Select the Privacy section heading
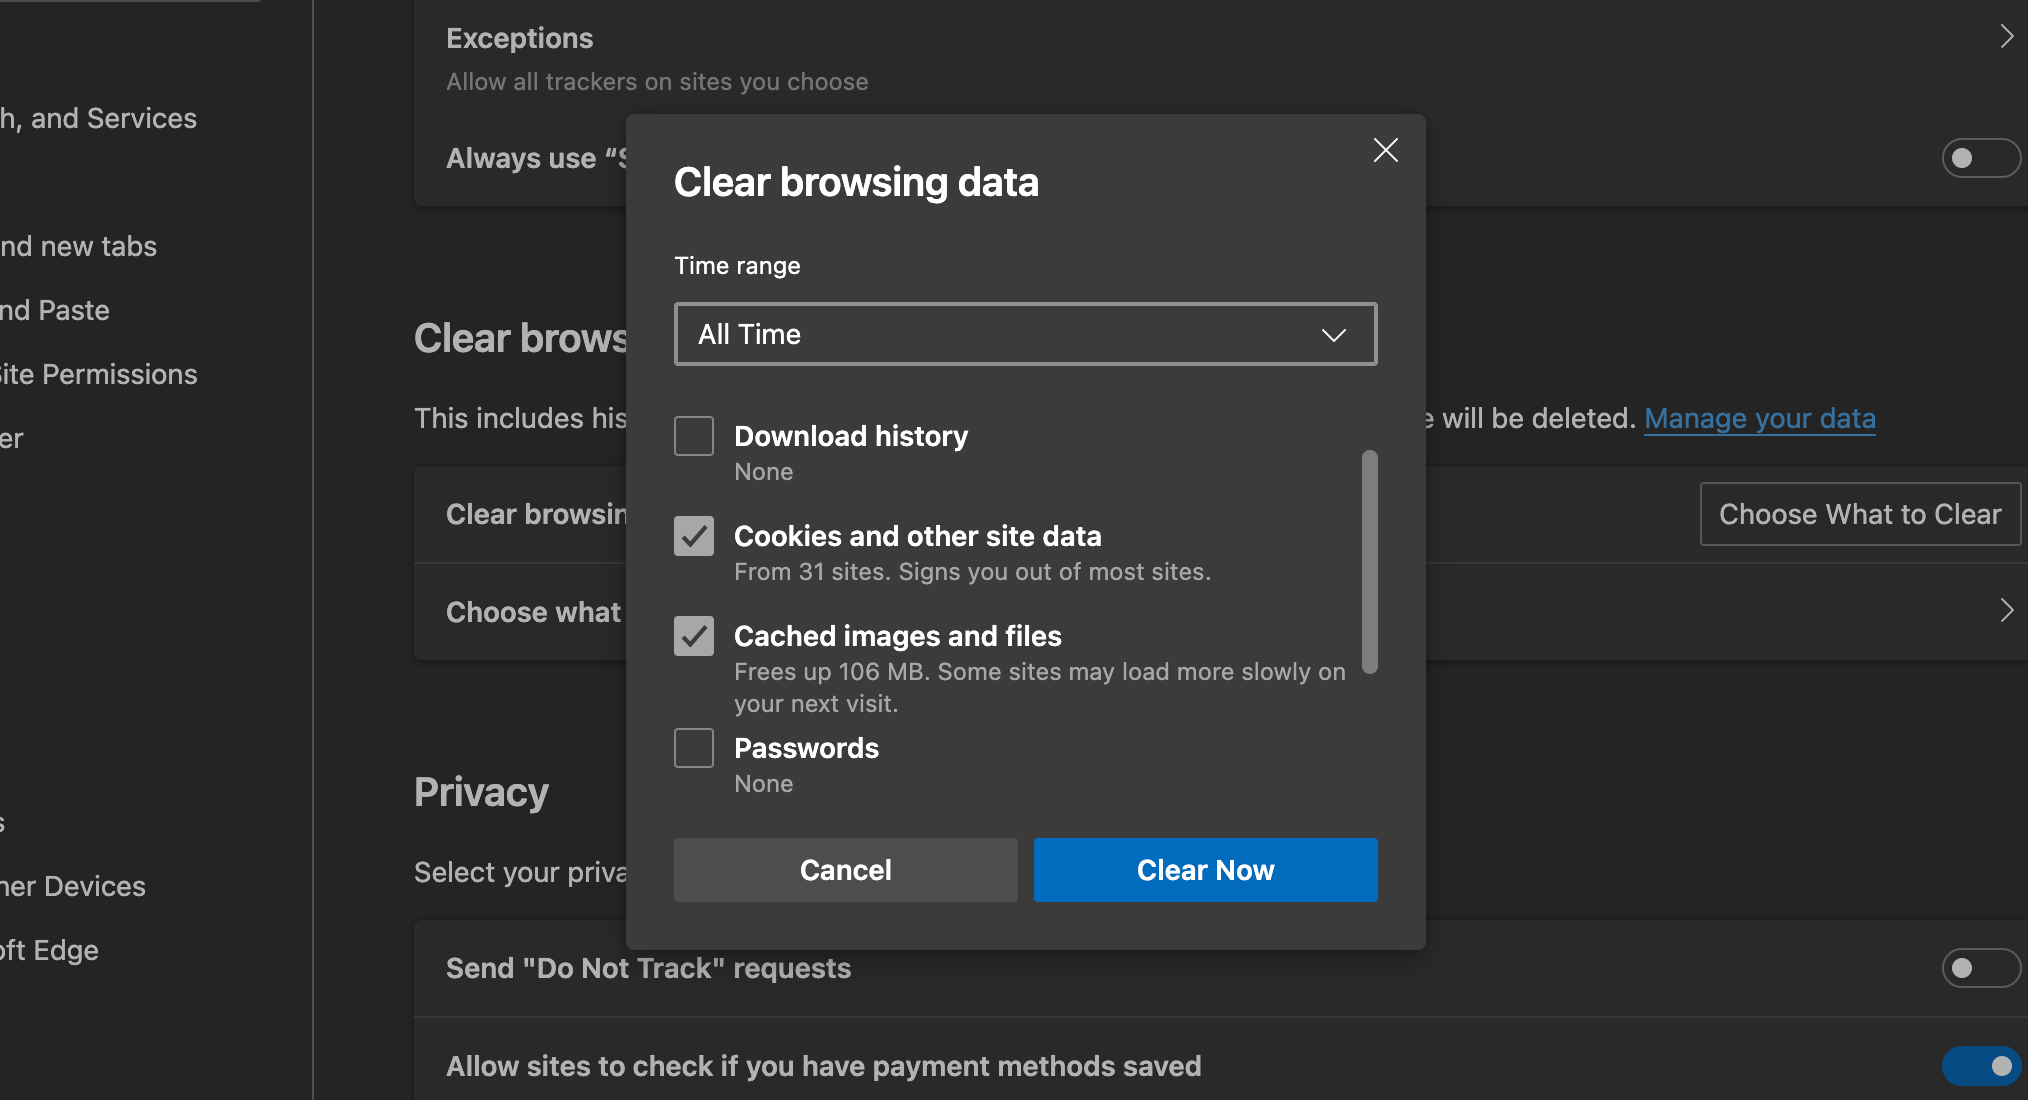This screenshot has height=1100, width=2028. (x=481, y=790)
